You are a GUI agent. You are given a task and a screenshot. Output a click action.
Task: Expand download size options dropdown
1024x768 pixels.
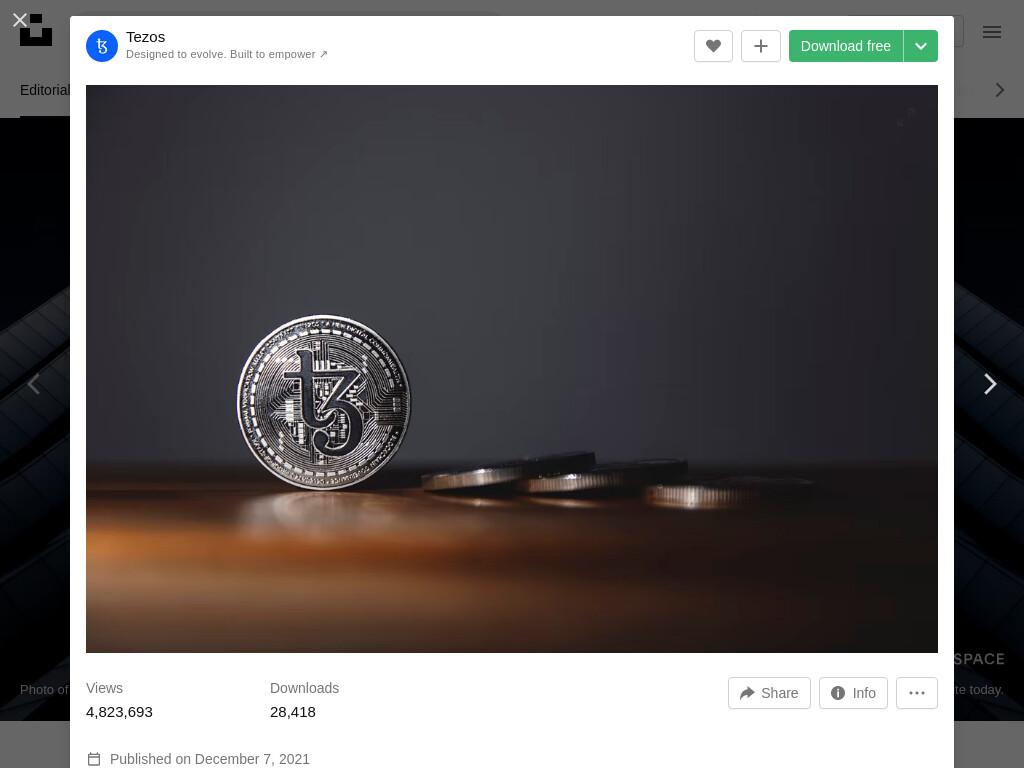coord(921,46)
